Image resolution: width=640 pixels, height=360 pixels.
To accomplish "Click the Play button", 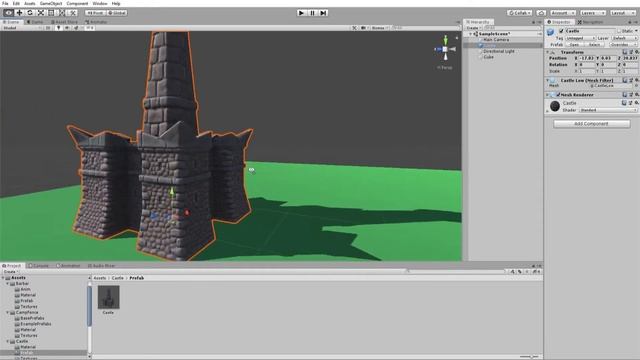I will click(301, 13).
